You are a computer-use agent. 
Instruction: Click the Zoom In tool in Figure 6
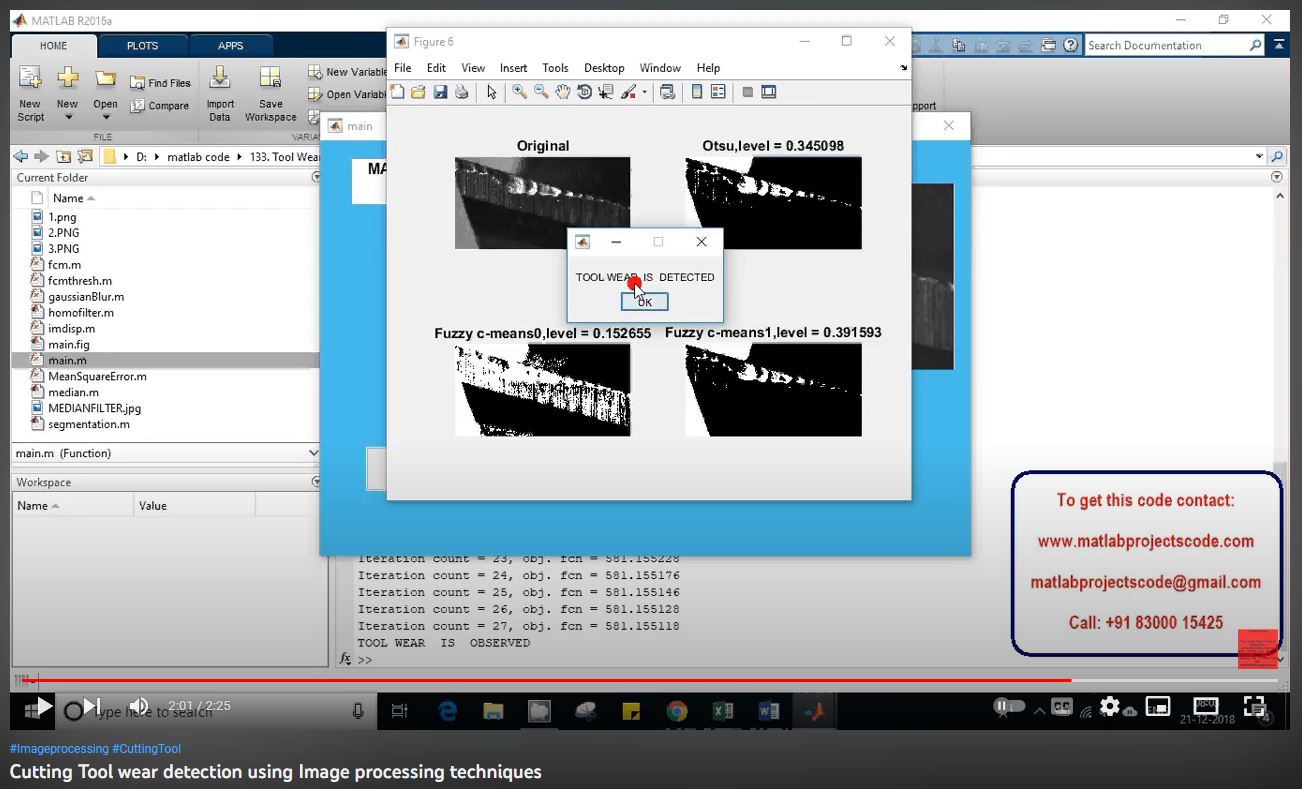[x=519, y=92]
